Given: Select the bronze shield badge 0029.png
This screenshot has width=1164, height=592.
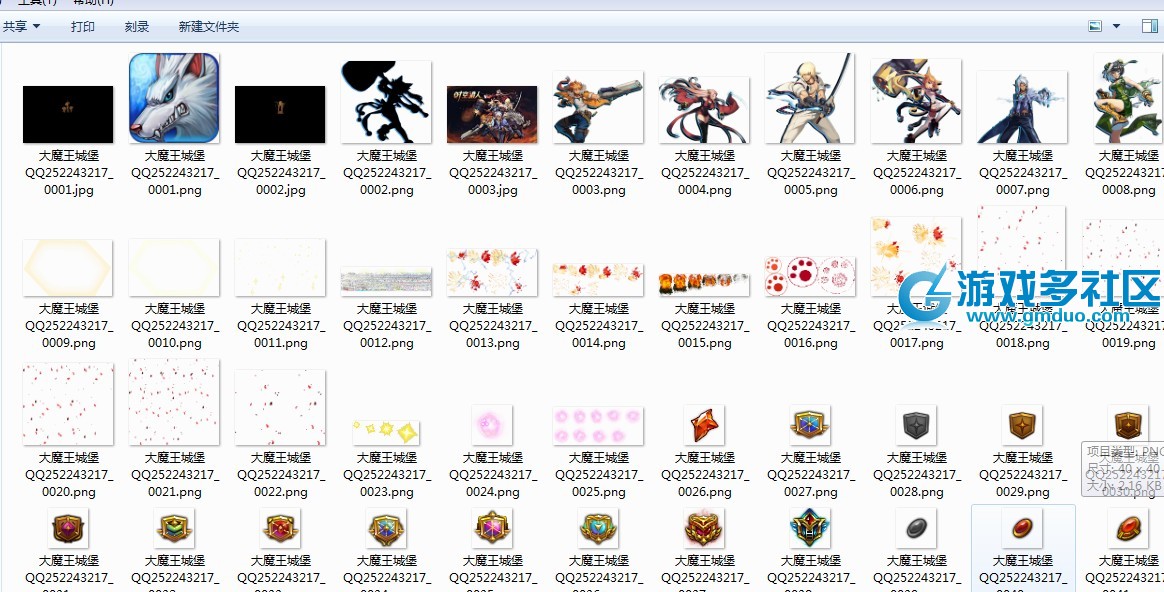Looking at the screenshot, I should pyautogui.click(x=1022, y=425).
